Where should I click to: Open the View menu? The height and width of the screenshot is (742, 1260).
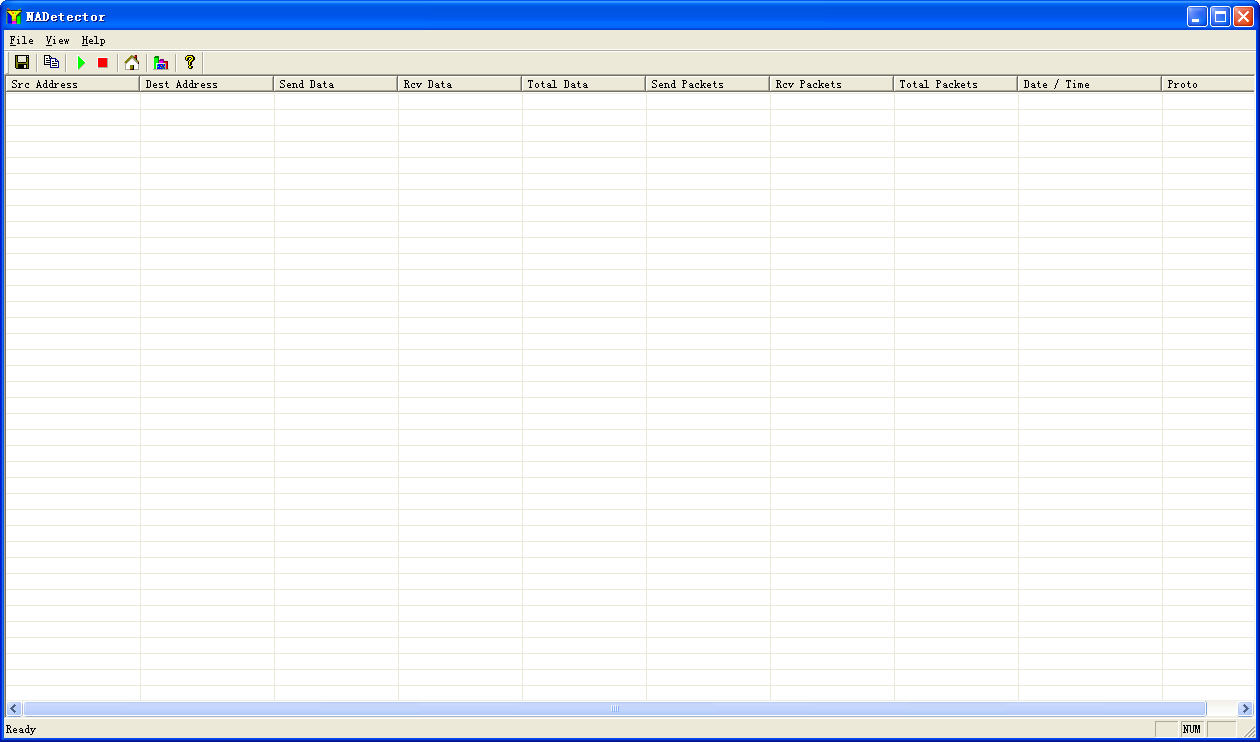(57, 41)
